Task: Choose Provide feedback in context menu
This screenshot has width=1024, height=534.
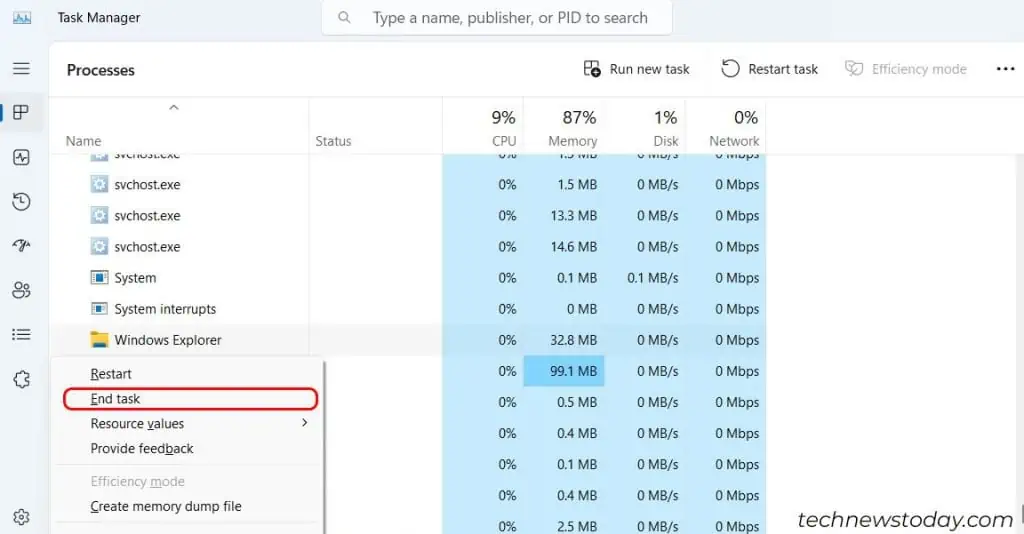Action: 142,448
